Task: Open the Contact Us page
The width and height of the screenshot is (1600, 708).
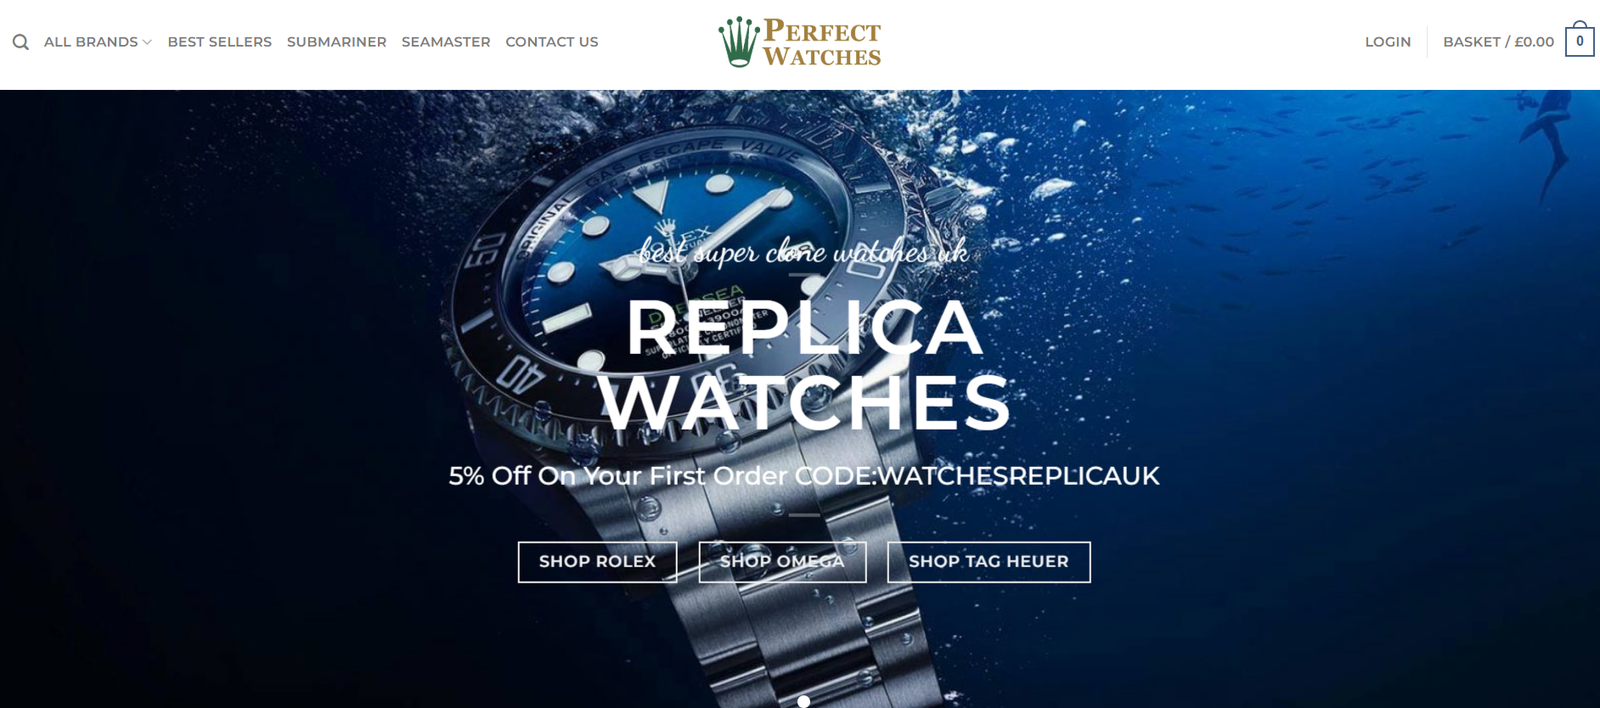Action: tap(552, 42)
